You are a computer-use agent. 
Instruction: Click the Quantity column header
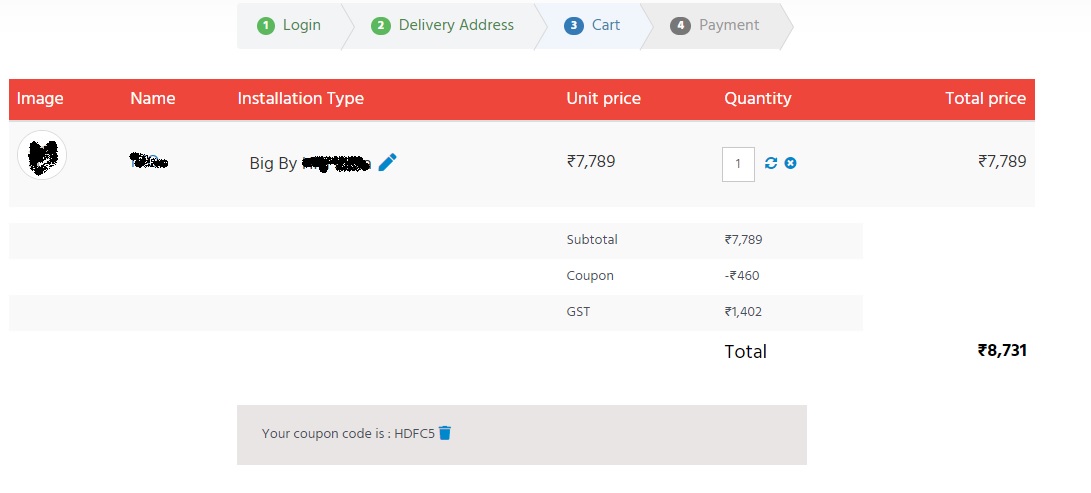coord(758,98)
